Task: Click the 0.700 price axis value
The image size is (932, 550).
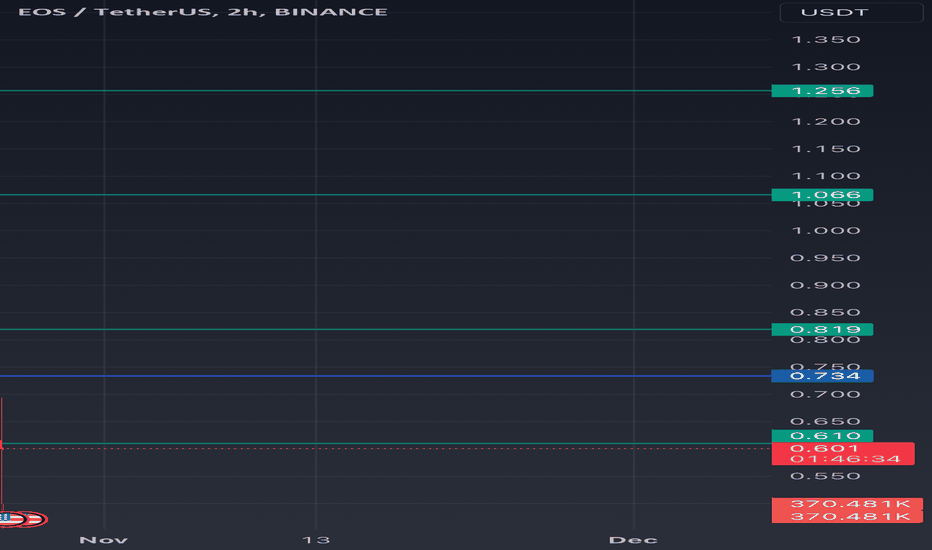Action: 826,395
